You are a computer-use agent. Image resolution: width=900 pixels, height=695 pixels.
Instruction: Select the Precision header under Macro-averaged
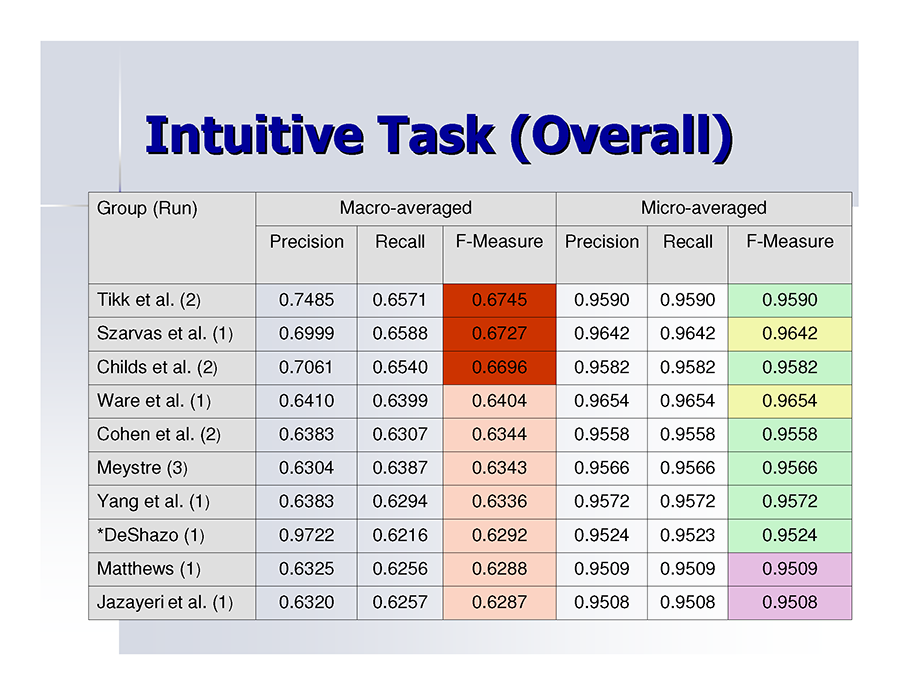click(307, 254)
